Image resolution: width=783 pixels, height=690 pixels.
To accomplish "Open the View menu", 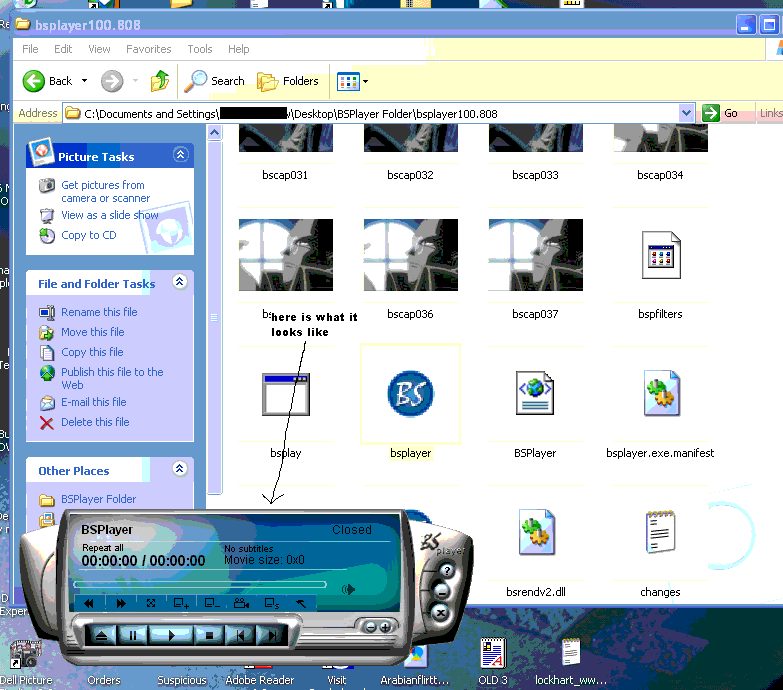I will click(x=99, y=49).
